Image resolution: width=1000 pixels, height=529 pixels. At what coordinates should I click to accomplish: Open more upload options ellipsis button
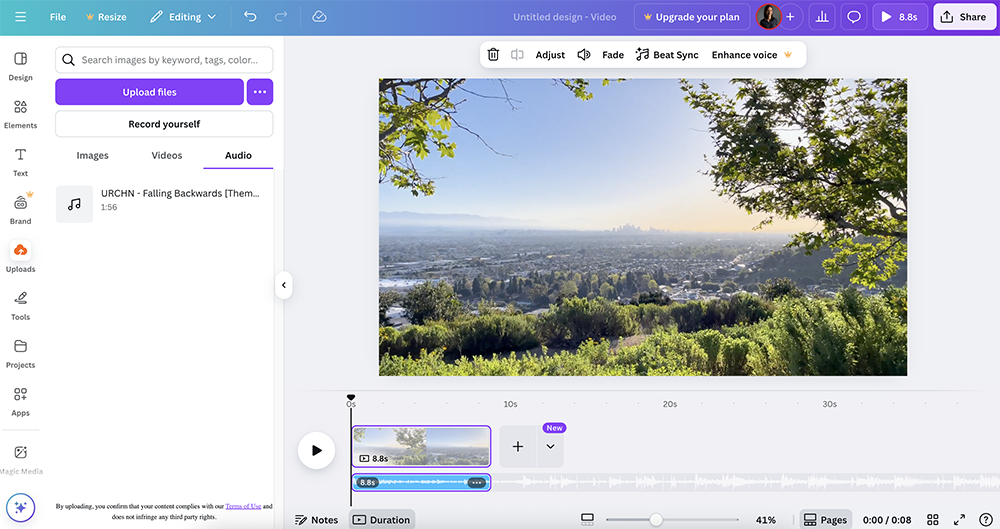click(x=260, y=92)
